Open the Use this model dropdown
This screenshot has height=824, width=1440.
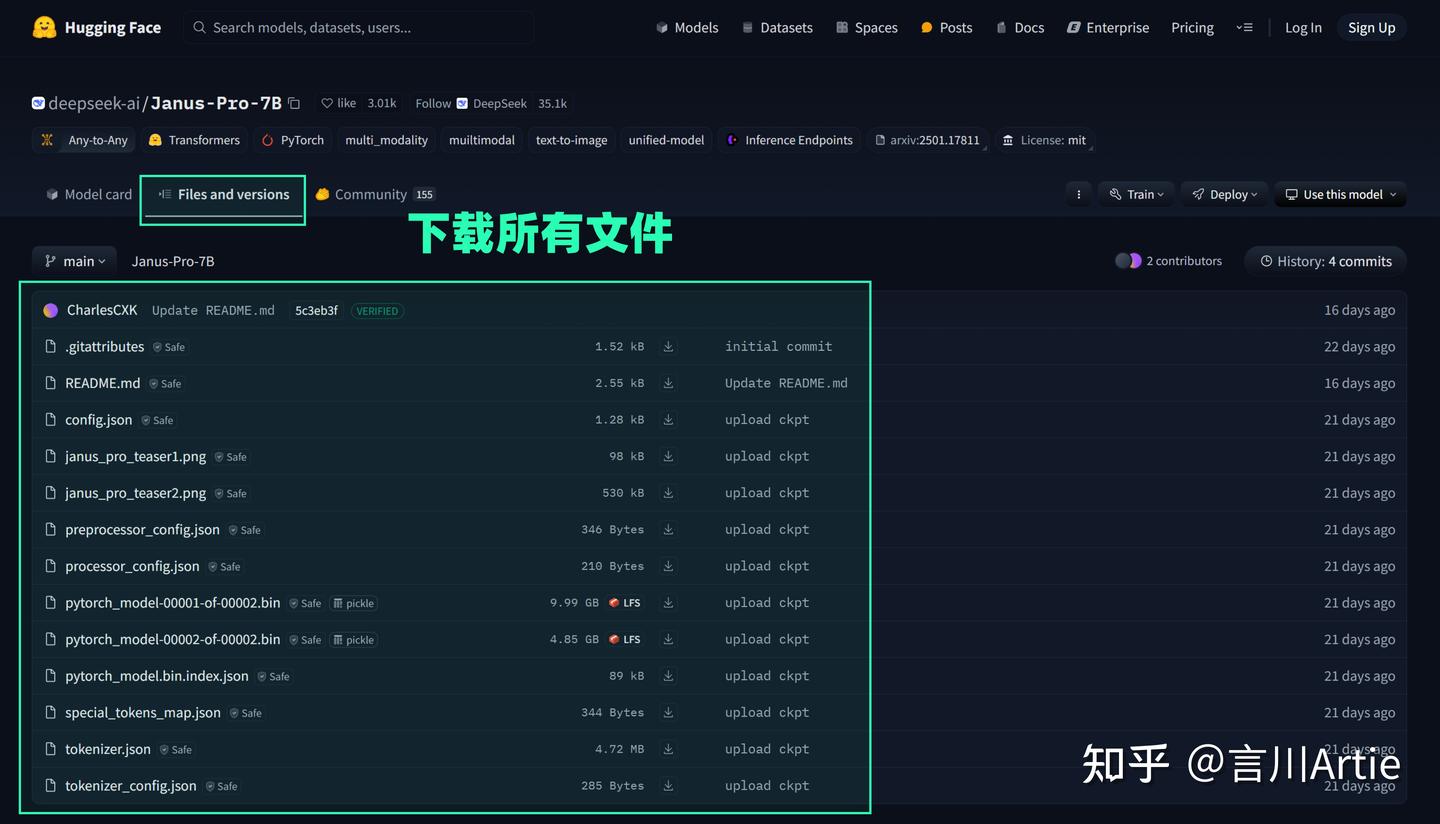point(1340,194)
